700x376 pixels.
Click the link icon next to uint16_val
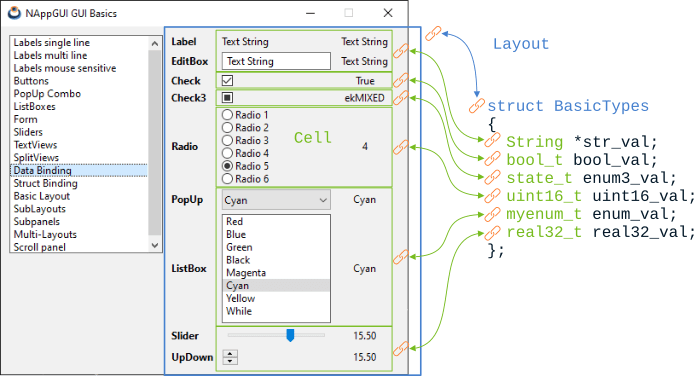[x=492, y=195]
